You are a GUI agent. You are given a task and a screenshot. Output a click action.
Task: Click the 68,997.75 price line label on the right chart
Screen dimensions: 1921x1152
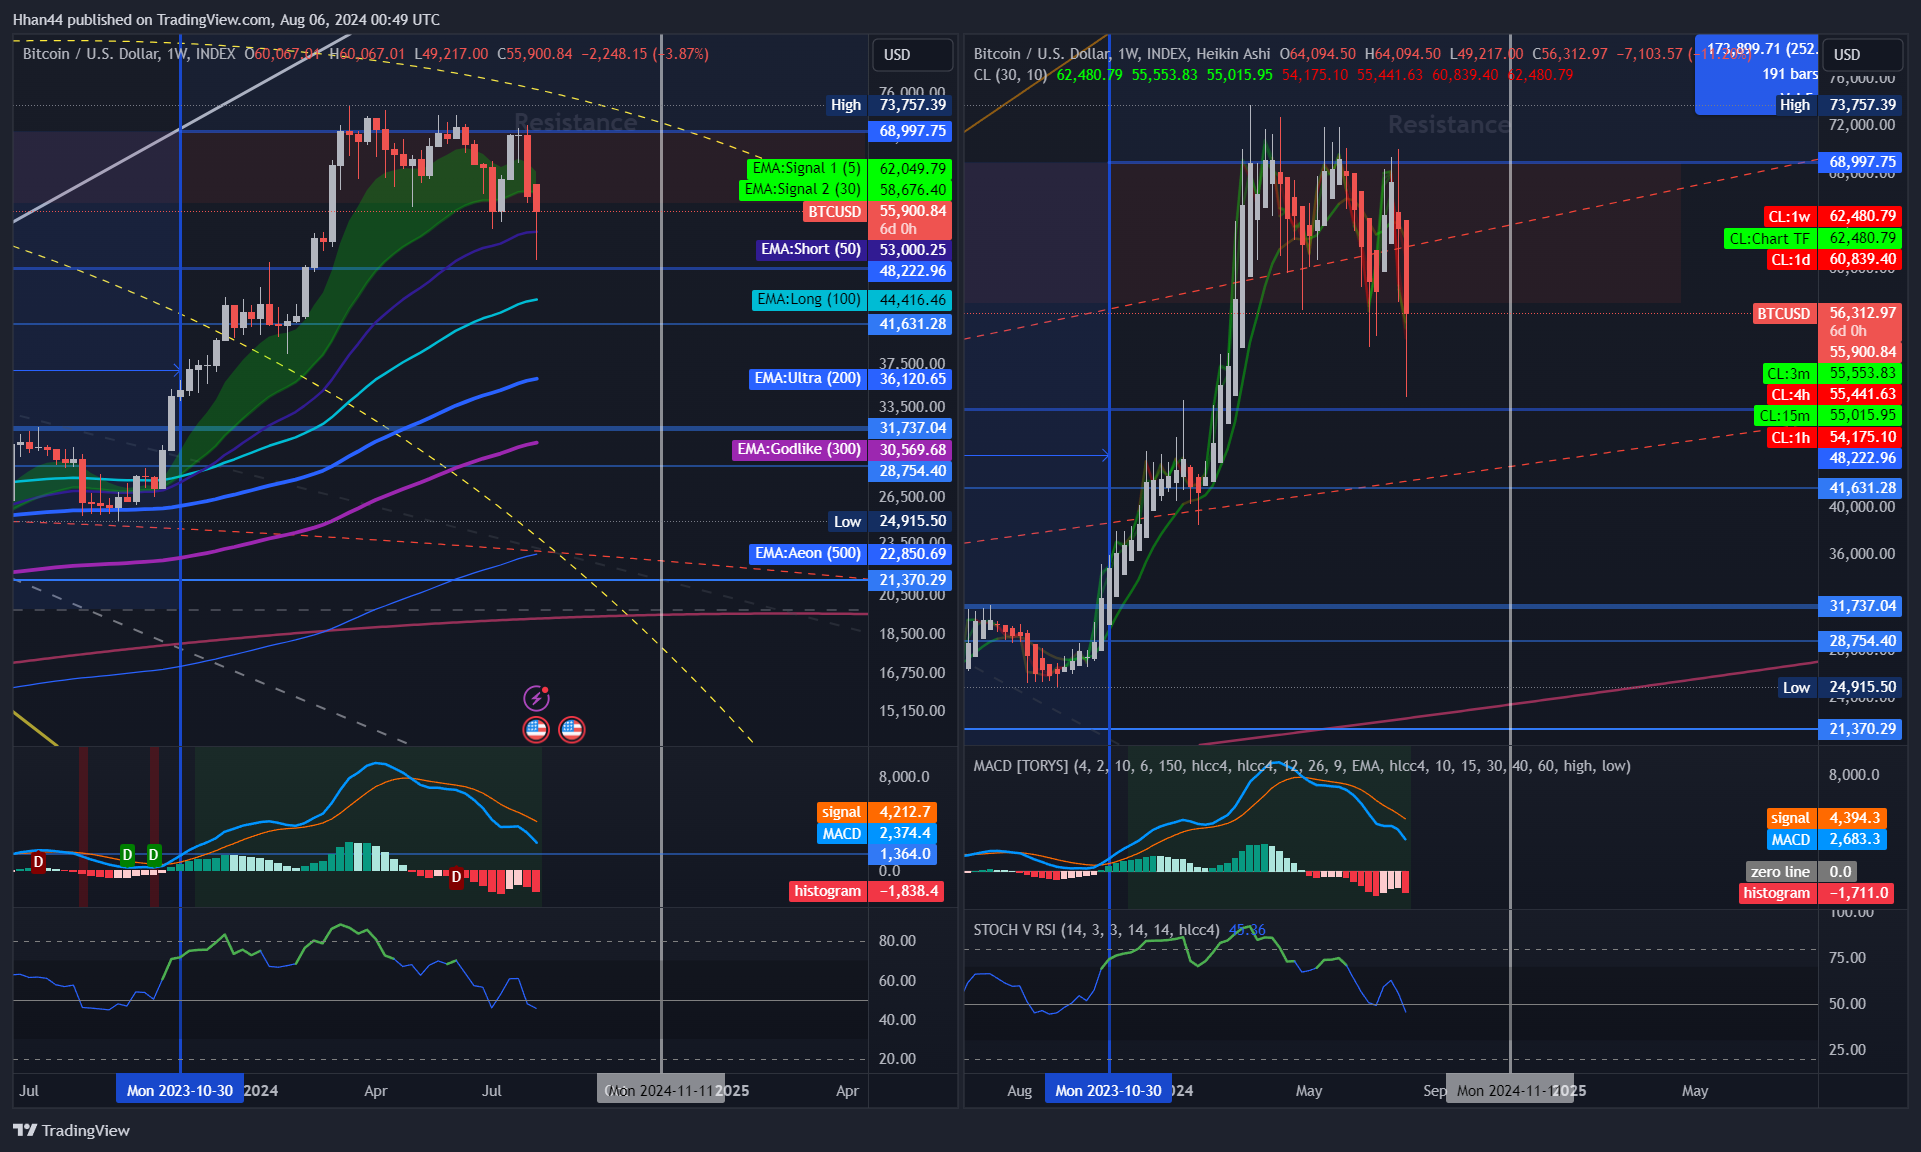point(1861,163)
